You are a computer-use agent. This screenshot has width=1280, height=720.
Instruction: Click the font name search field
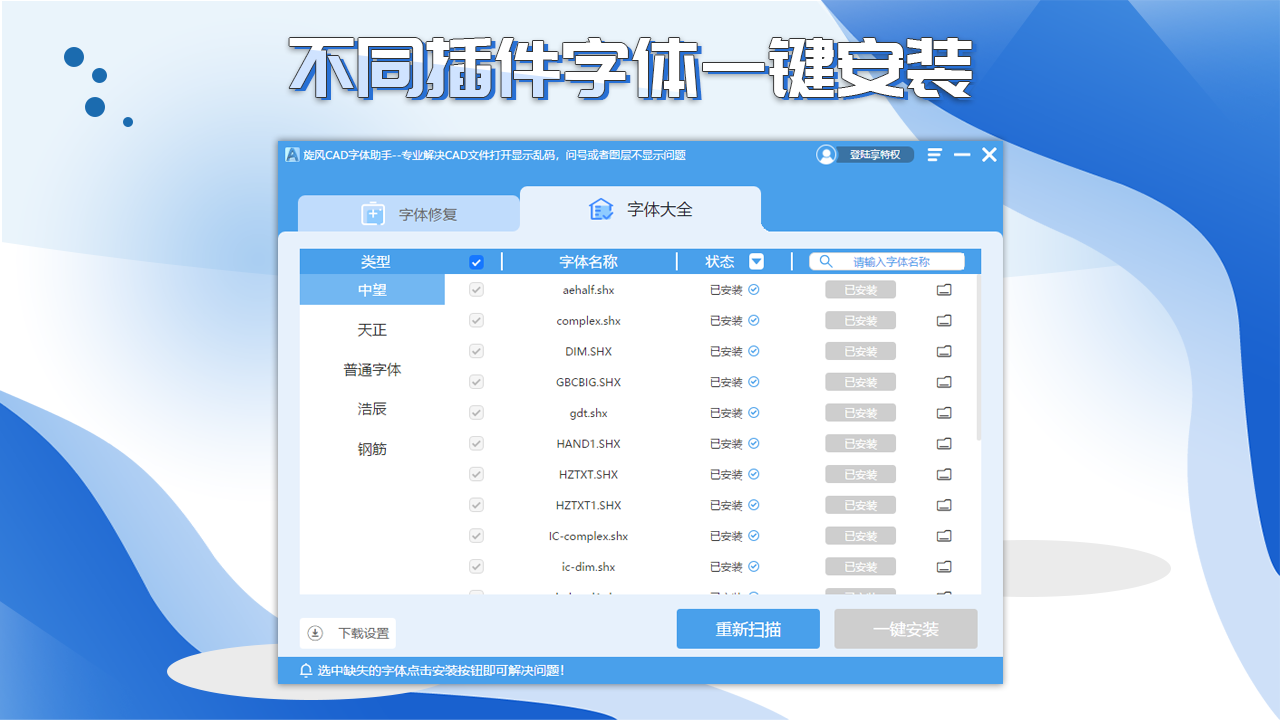tap(887, 261)
